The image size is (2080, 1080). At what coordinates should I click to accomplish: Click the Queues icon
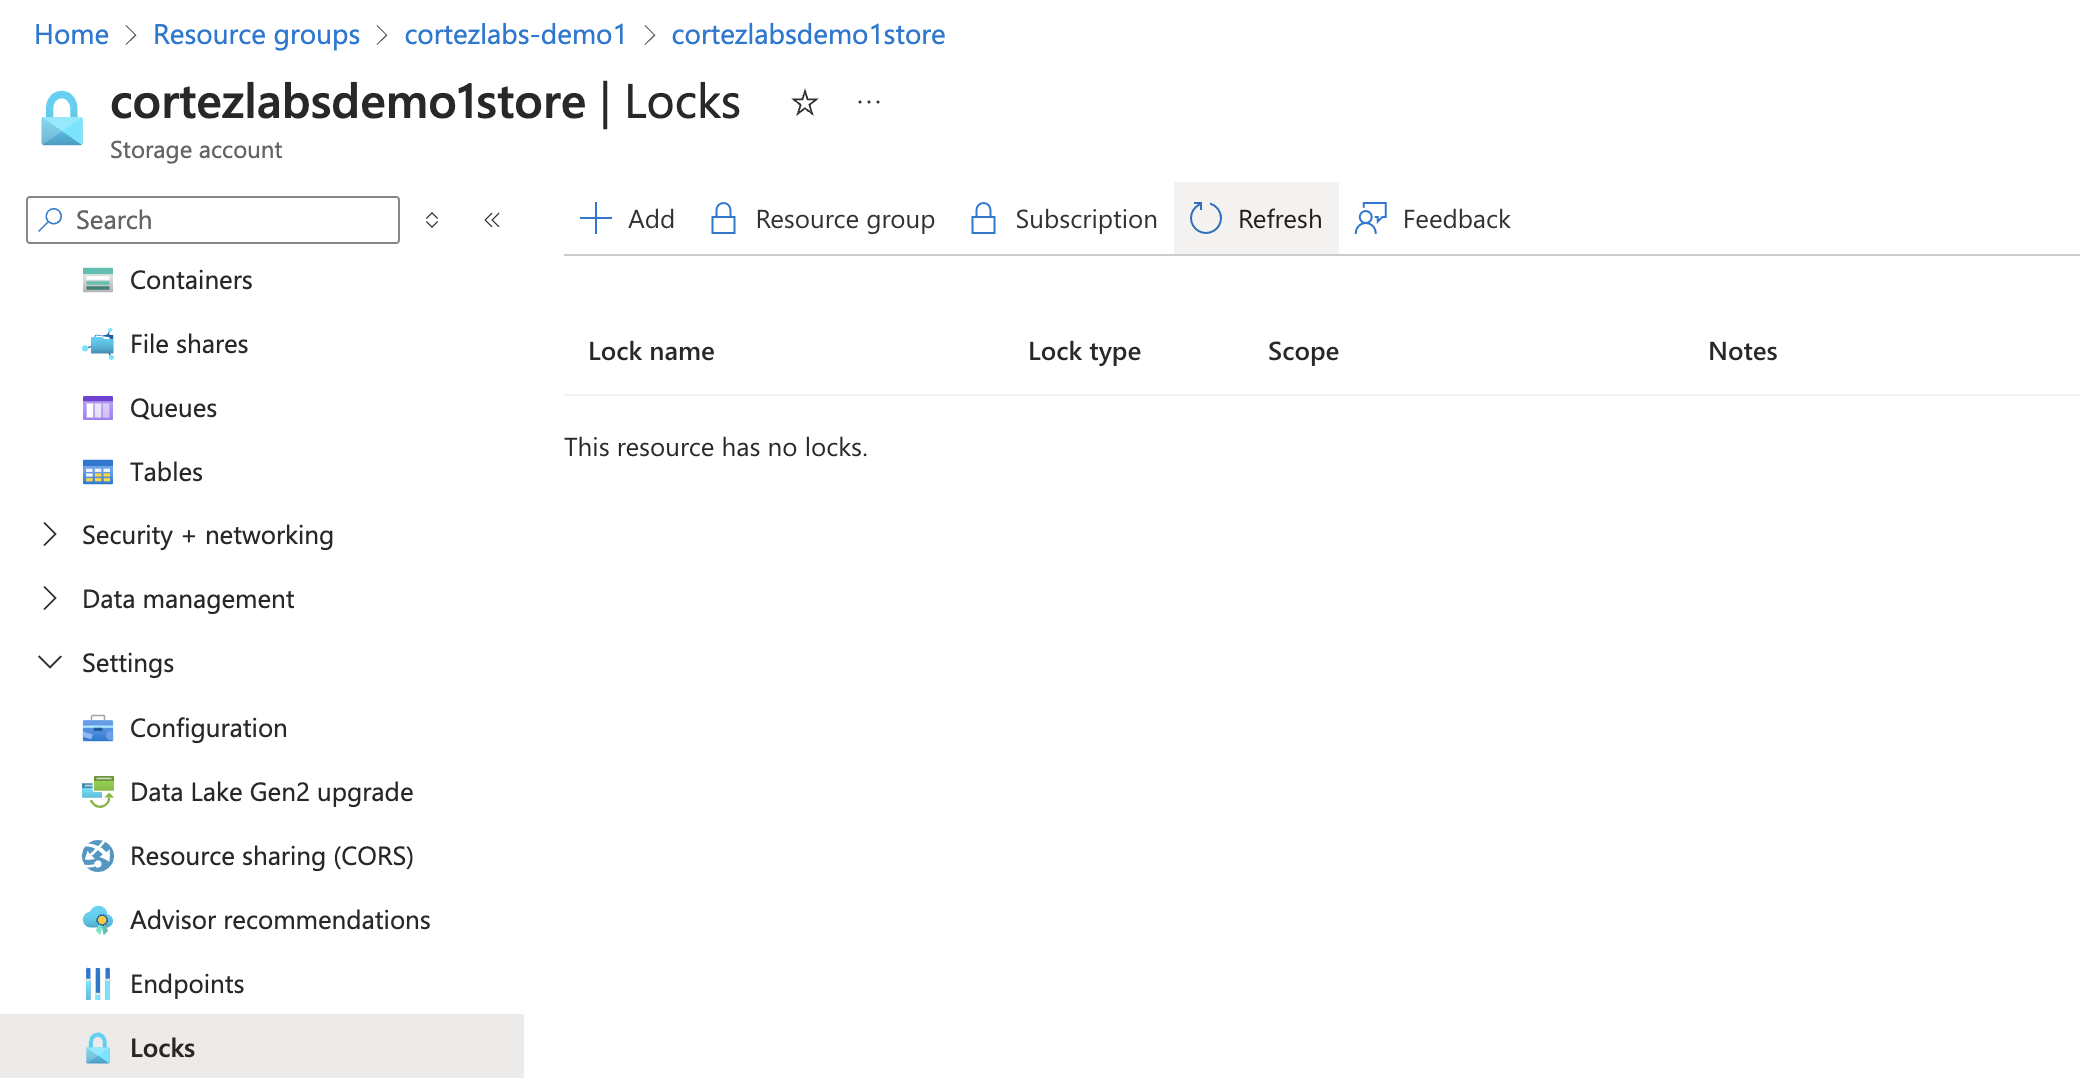98,408
